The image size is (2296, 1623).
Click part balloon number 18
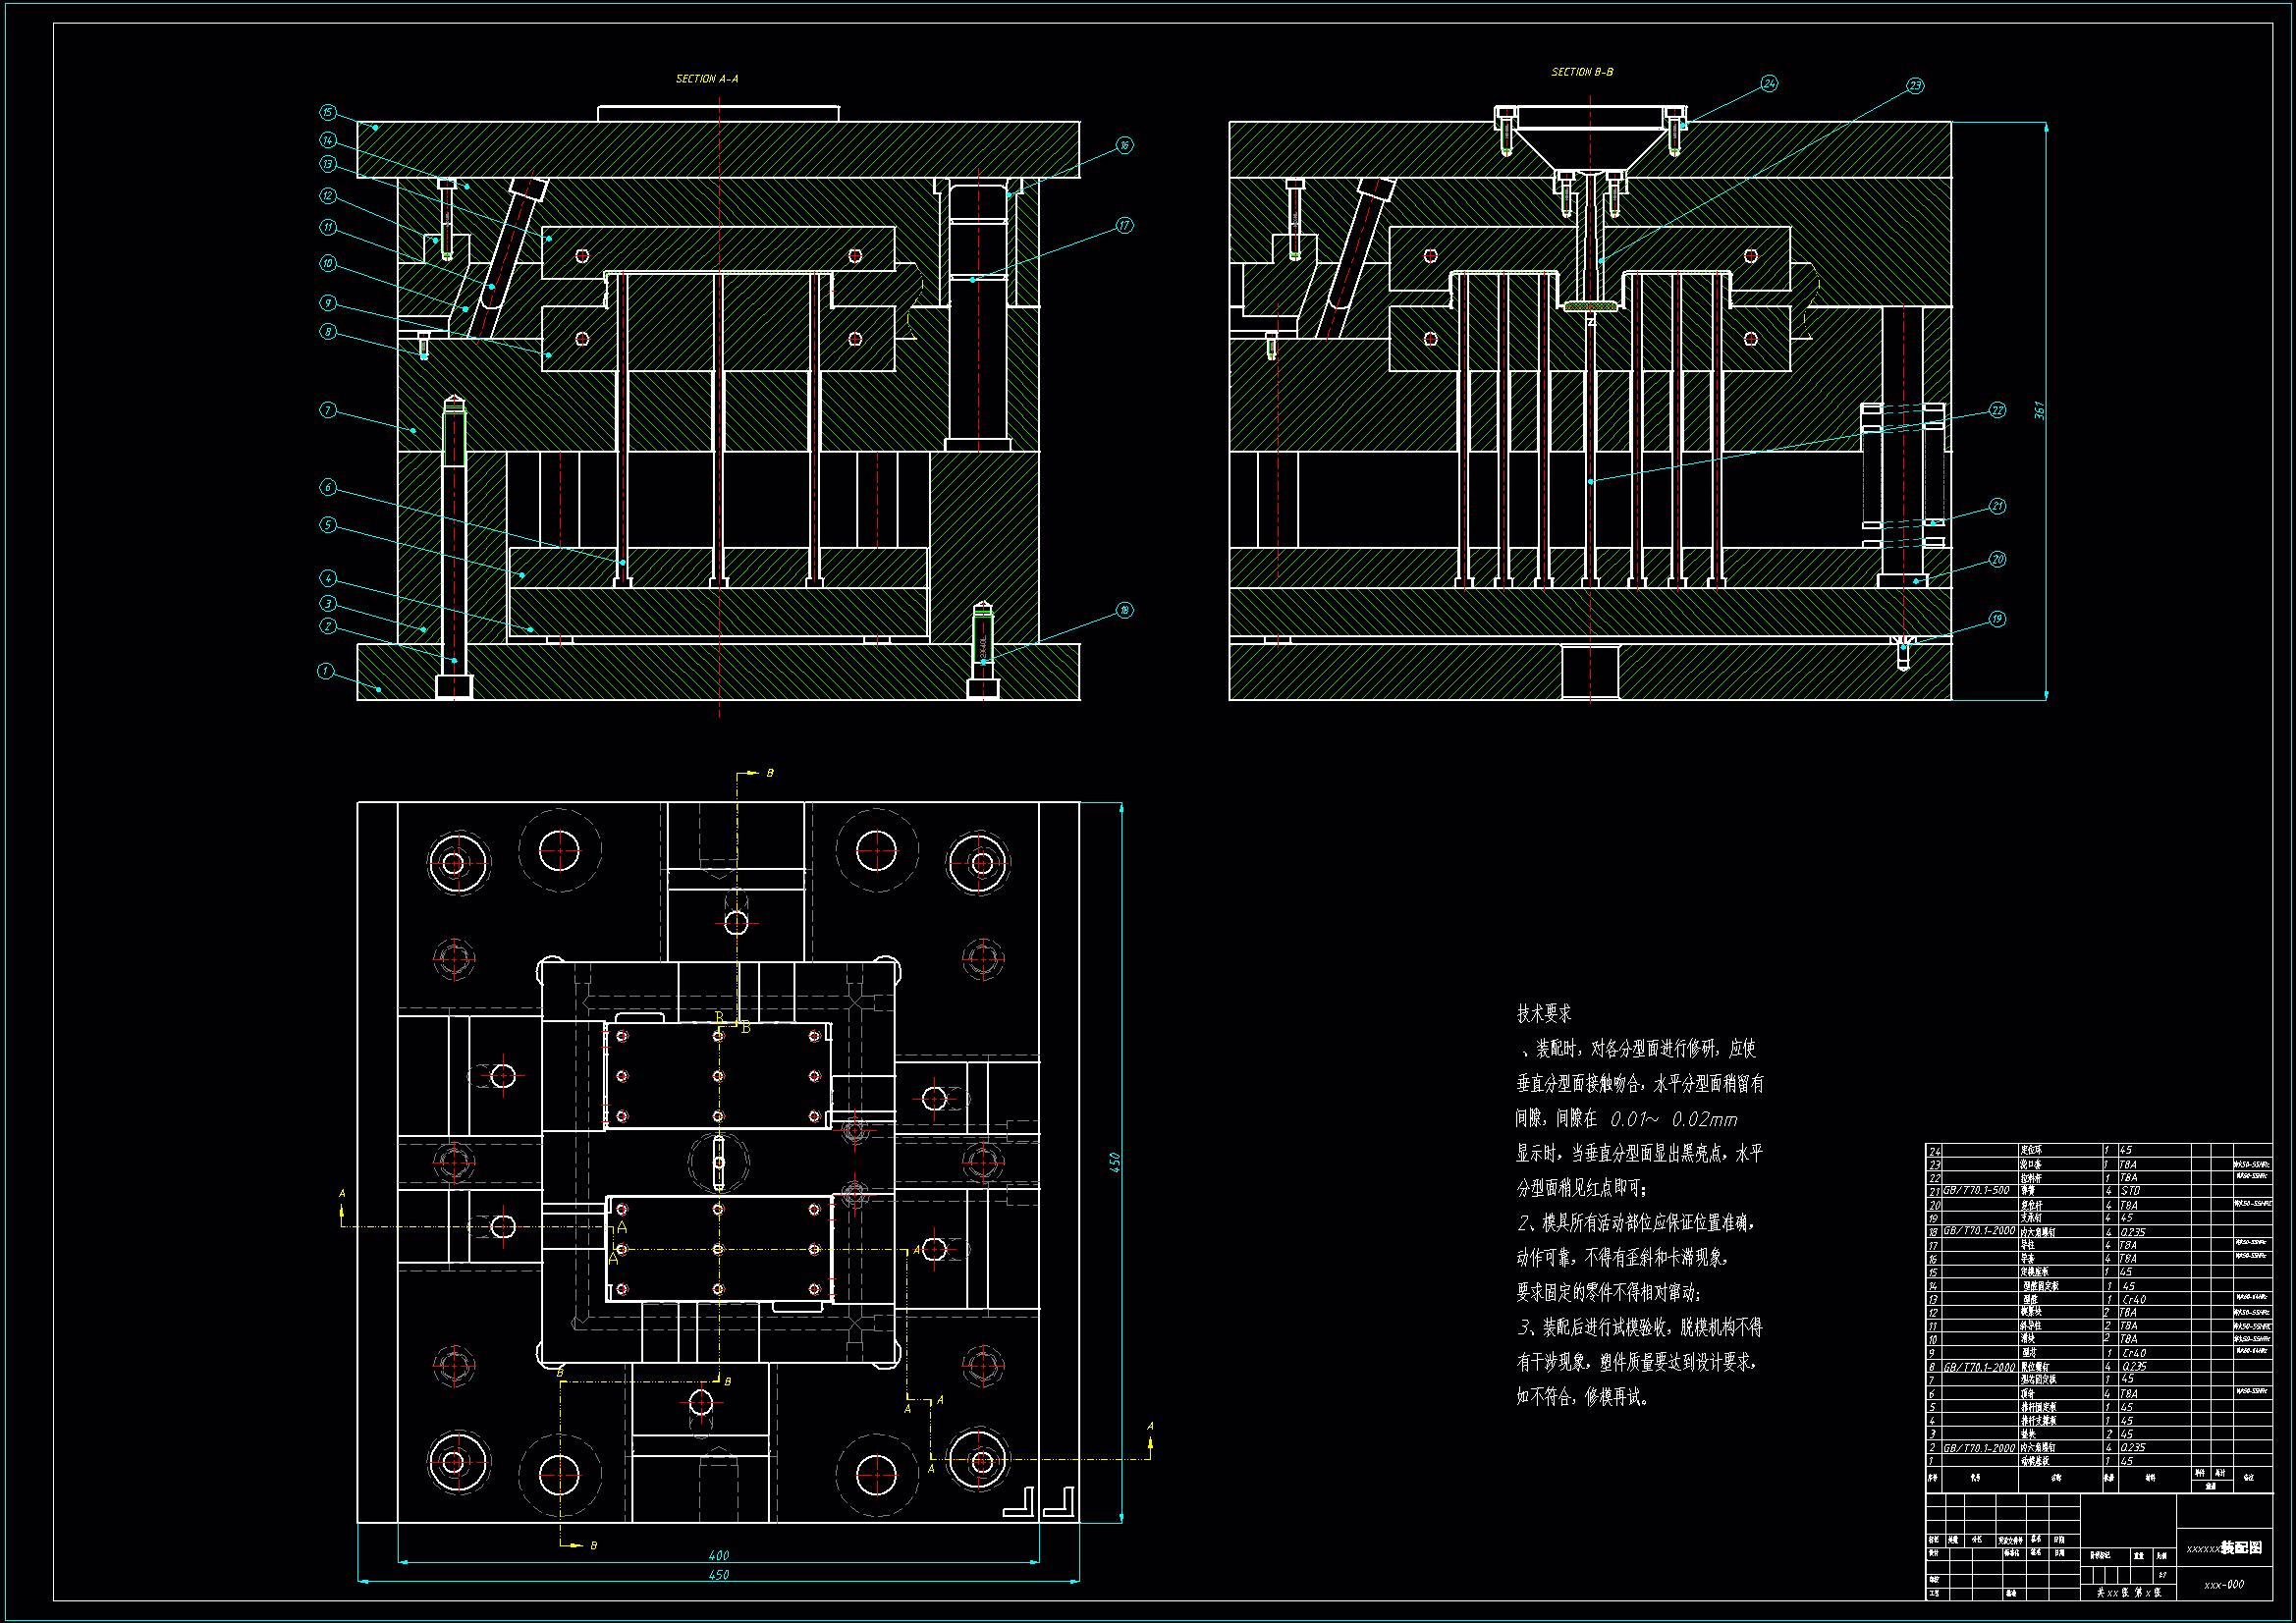pyautogui.click(x=1124, y=610)
